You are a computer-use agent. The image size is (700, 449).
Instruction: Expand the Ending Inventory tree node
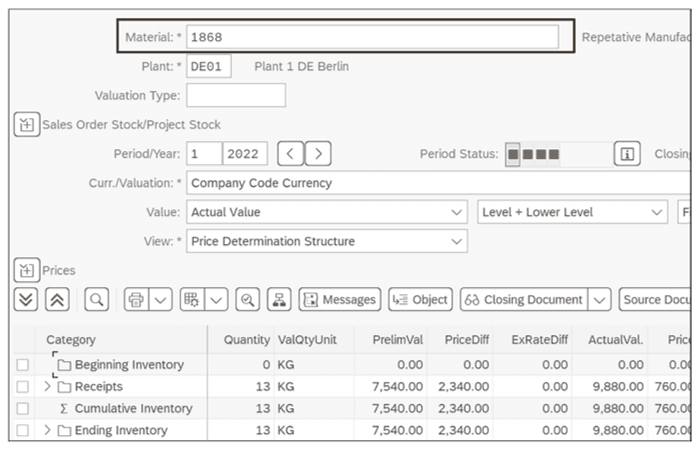click(47, 430)
